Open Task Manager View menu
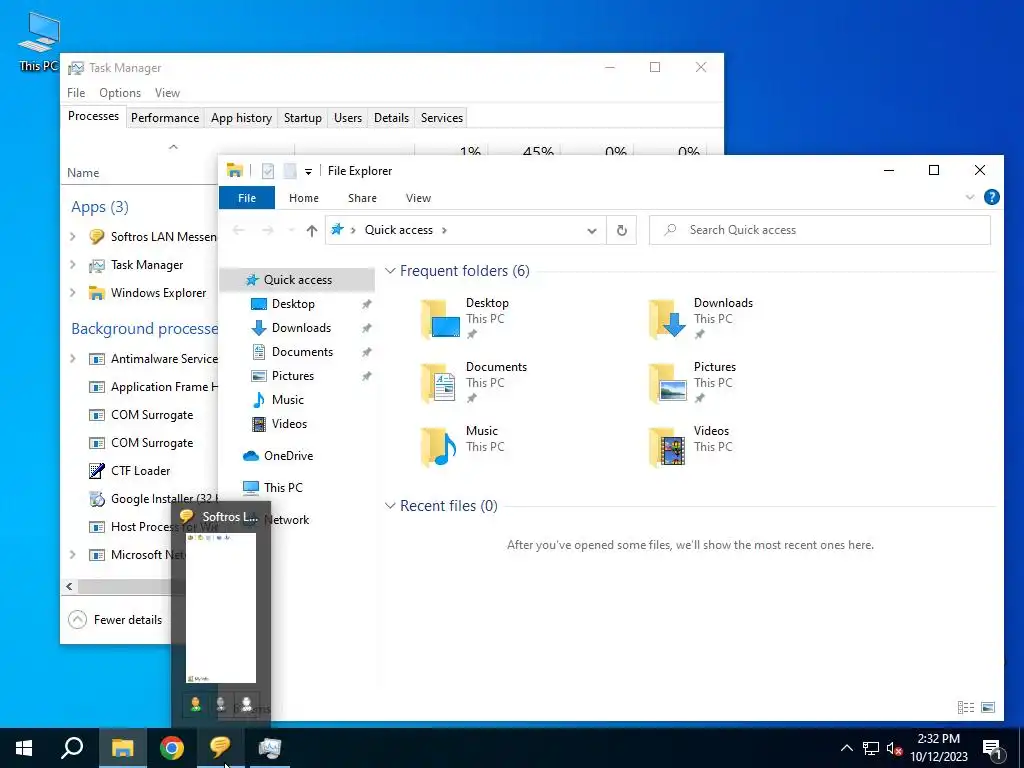Screen dimensions: 1024x768 167,93
